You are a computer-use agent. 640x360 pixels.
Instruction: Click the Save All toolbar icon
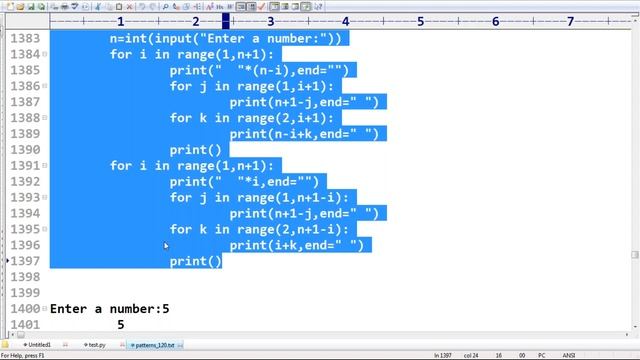click(41, 7)
